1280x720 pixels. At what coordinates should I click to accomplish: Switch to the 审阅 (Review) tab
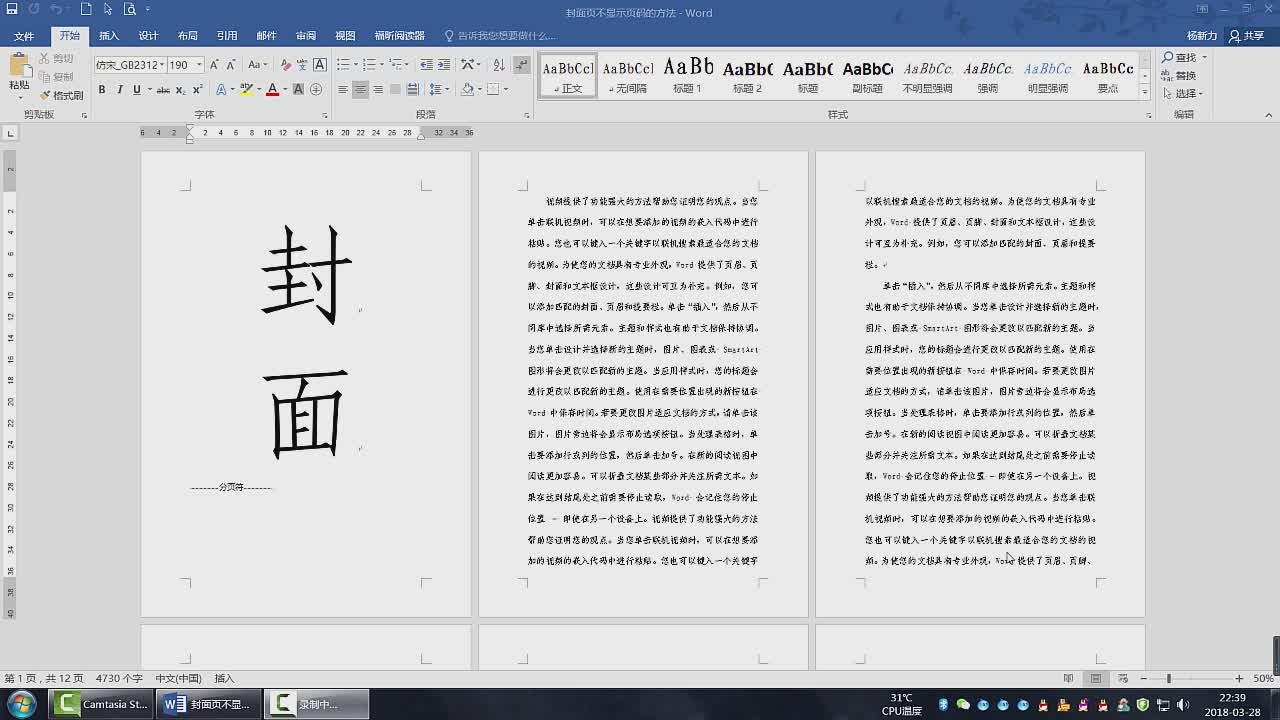click(x=306, y=36)
